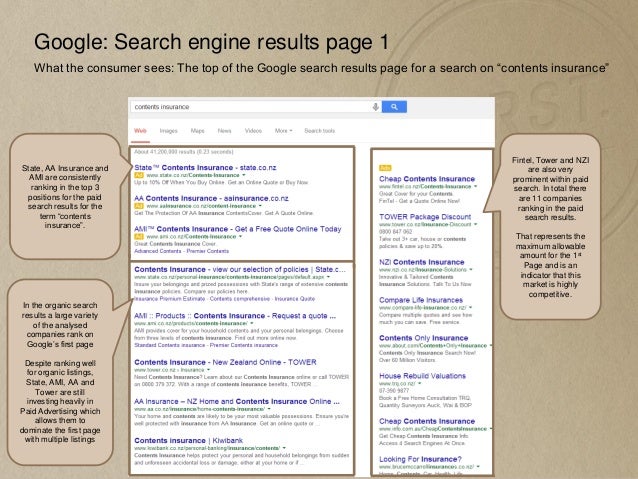Click Insurance Premium Estimate sitelink
The height and width of the screenshot is (479, 638).
click(x=169, y=299)
